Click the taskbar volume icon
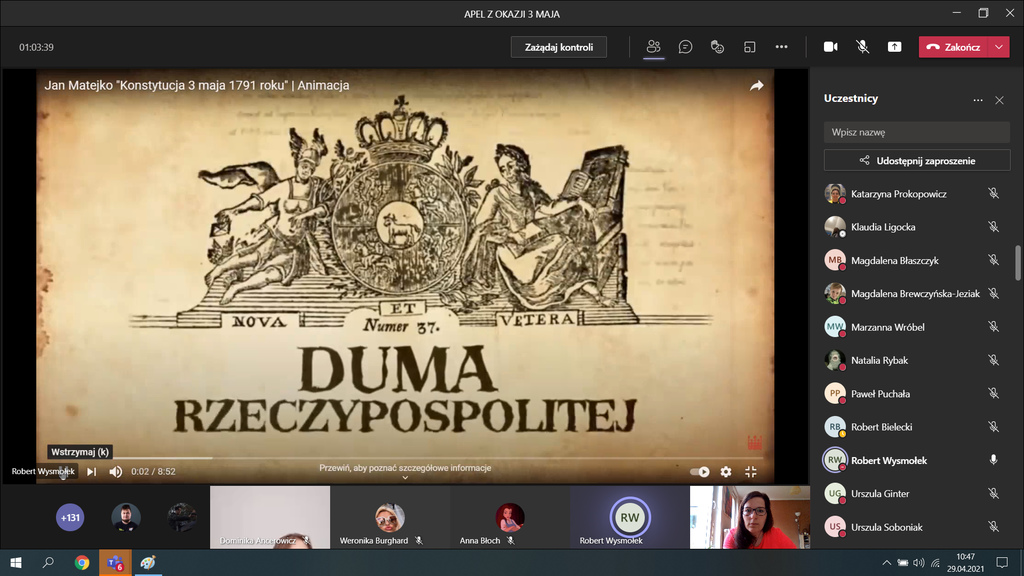Screen dimensions: 1024x576 [x=919, y=563]
